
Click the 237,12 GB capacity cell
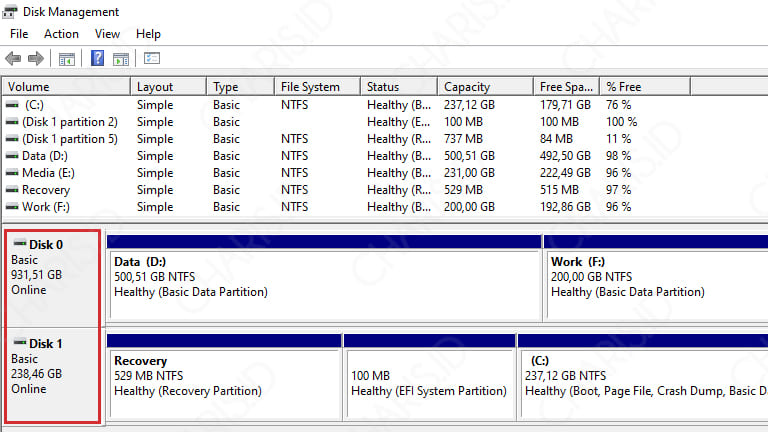pos(469,105)
